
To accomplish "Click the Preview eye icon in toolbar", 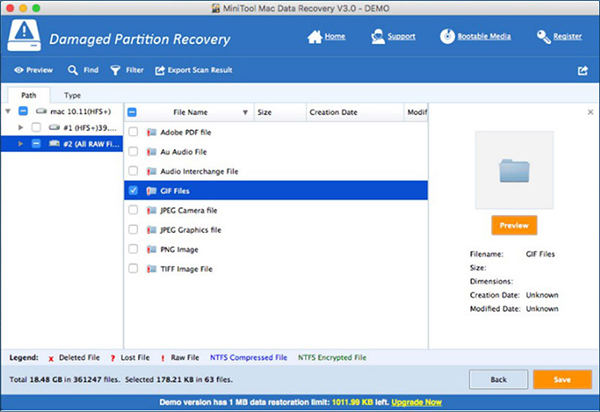I will (19, 70).
